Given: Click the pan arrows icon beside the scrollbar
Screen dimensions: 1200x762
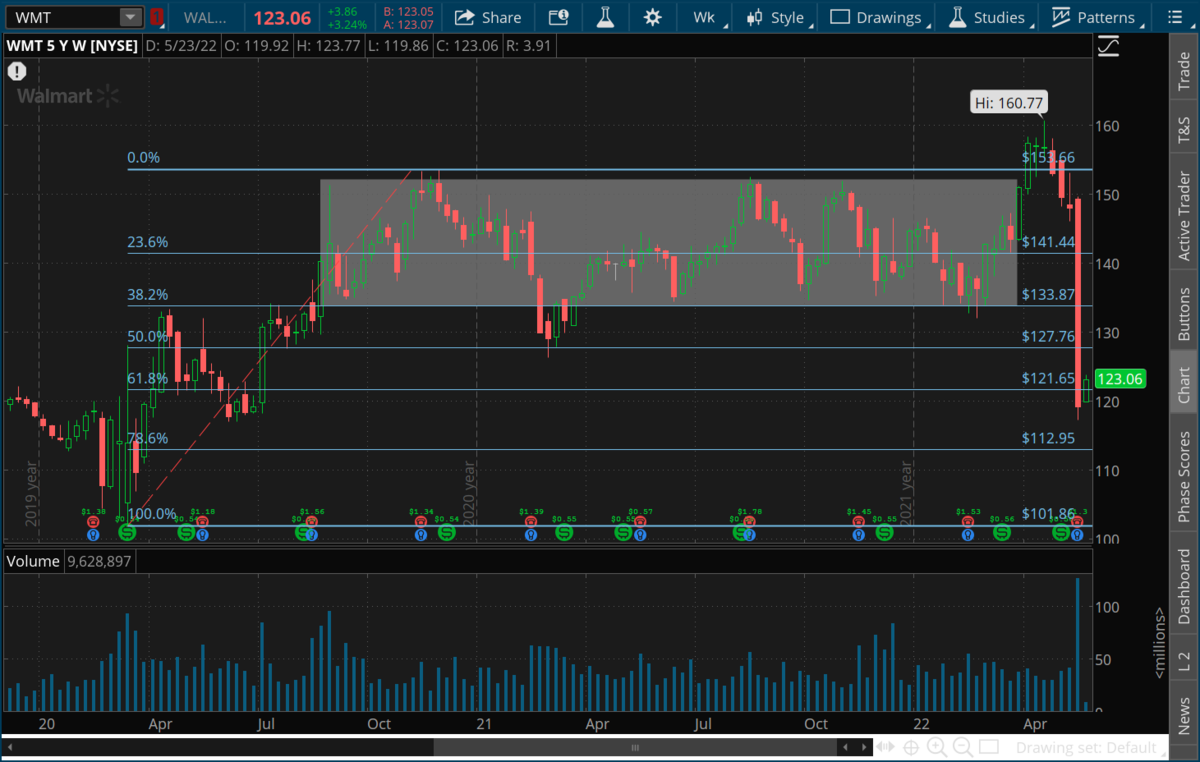Looking at the screenshot, I should [x=885, y=747].
